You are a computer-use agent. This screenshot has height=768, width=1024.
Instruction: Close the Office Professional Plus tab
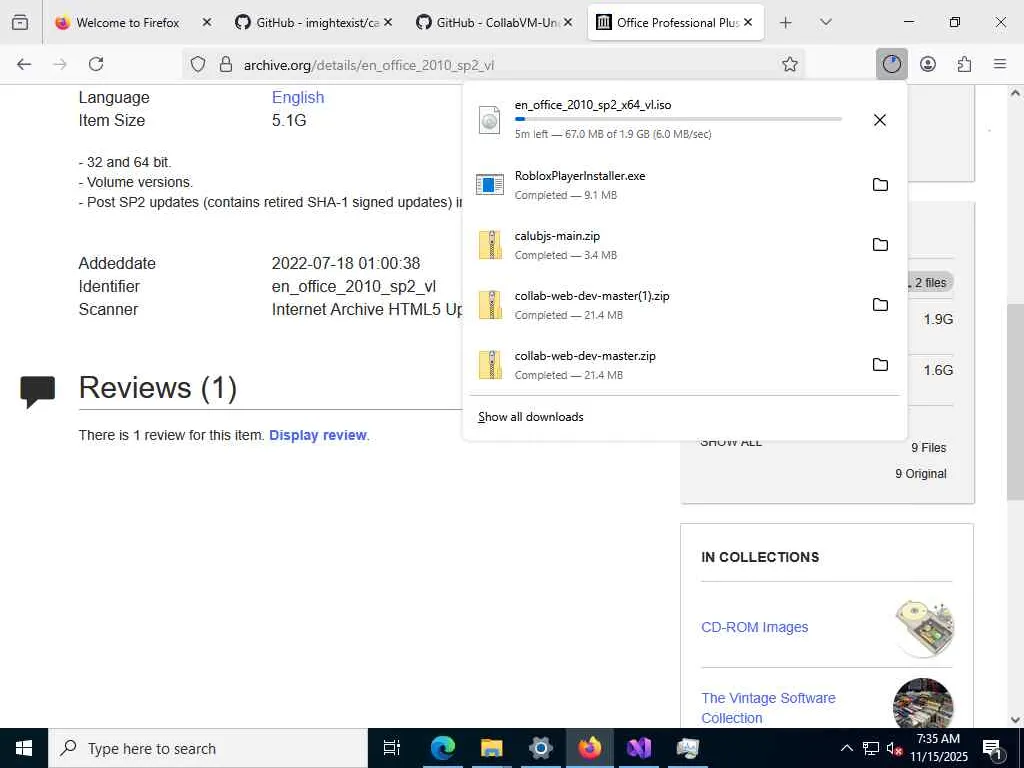coord(748,22)
